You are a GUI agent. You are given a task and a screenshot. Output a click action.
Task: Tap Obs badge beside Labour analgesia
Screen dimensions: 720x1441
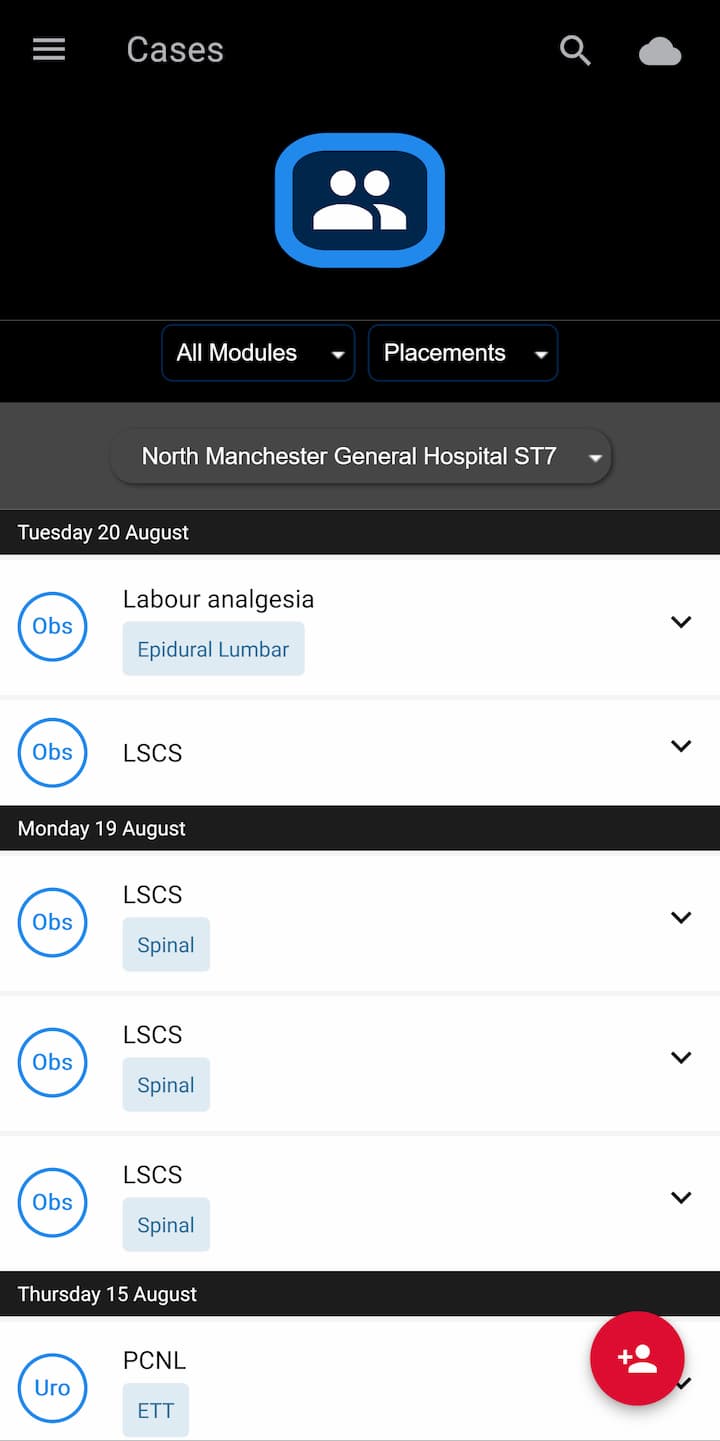click(52, 626)
